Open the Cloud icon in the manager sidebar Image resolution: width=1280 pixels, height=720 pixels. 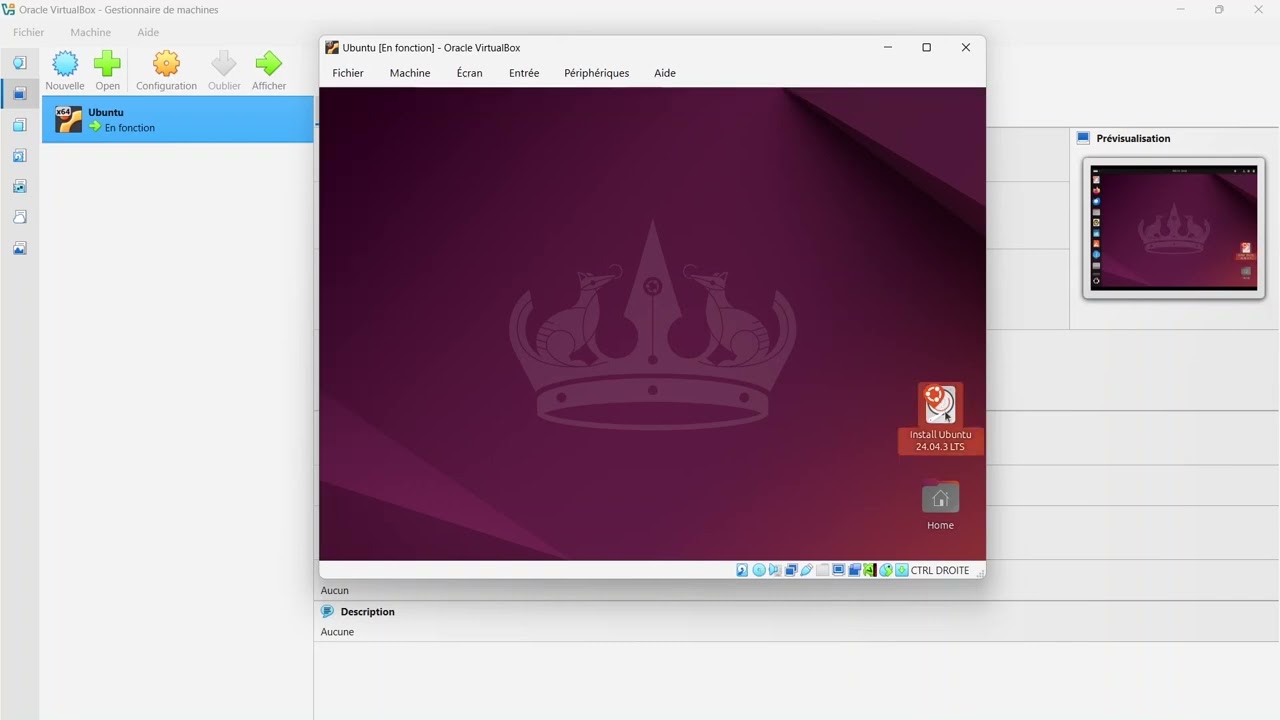(19, 217)
